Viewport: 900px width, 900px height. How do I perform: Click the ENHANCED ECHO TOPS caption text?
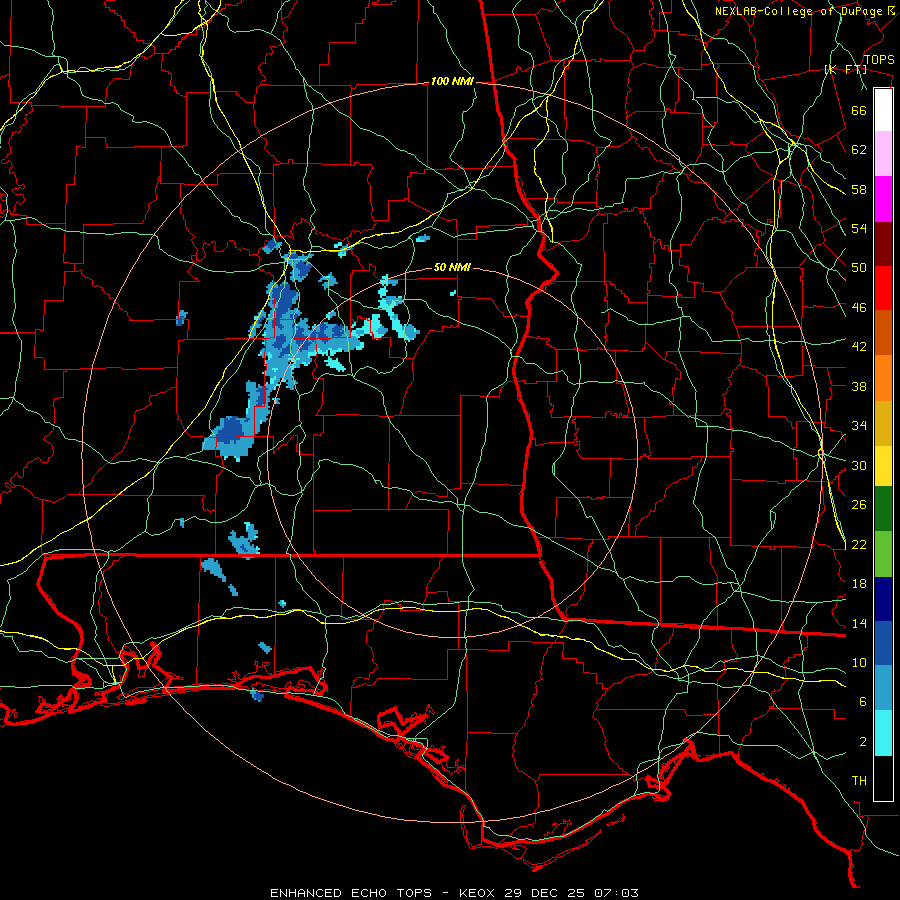click(x=351, y=893)
